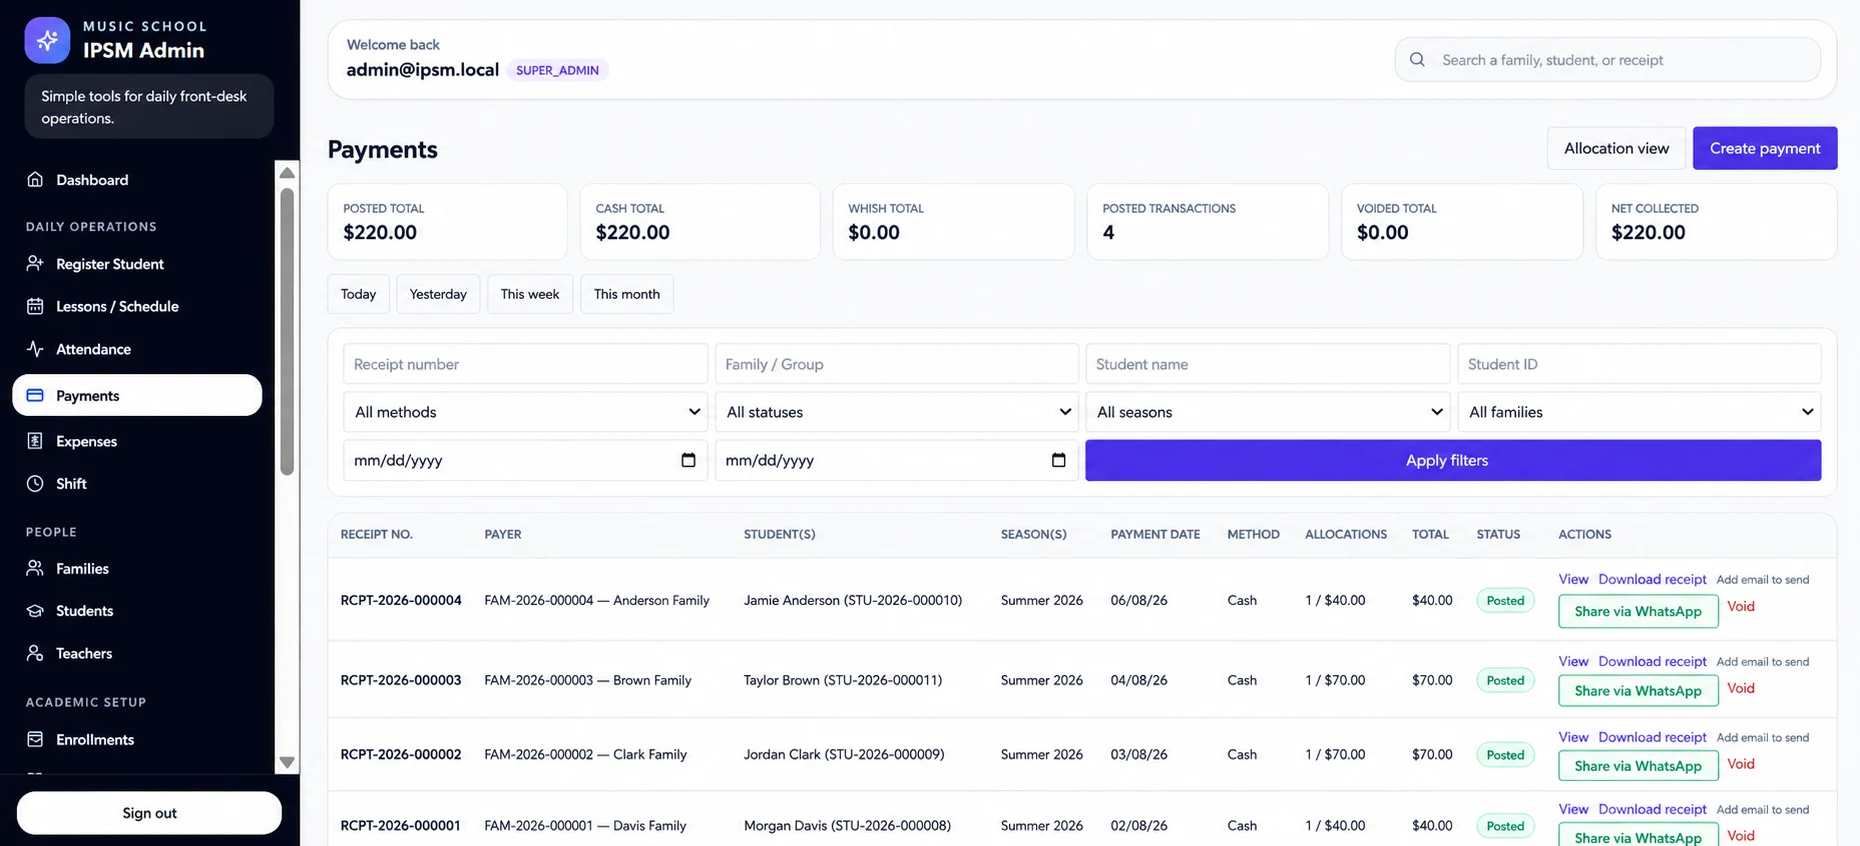Open Students page from sidebar
This screenshot has width=1860, height=846.
[137, 610]
